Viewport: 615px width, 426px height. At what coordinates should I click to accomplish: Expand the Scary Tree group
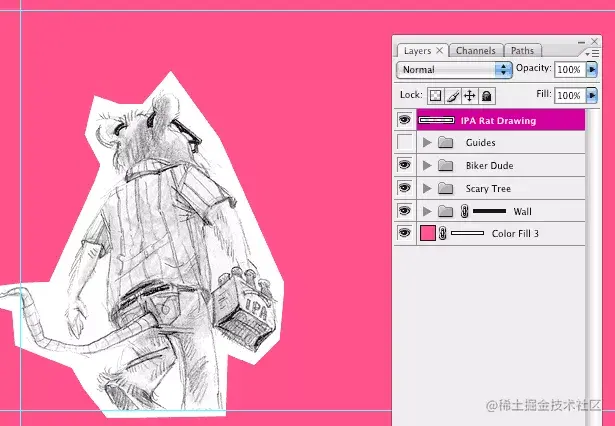coord(427,188)
